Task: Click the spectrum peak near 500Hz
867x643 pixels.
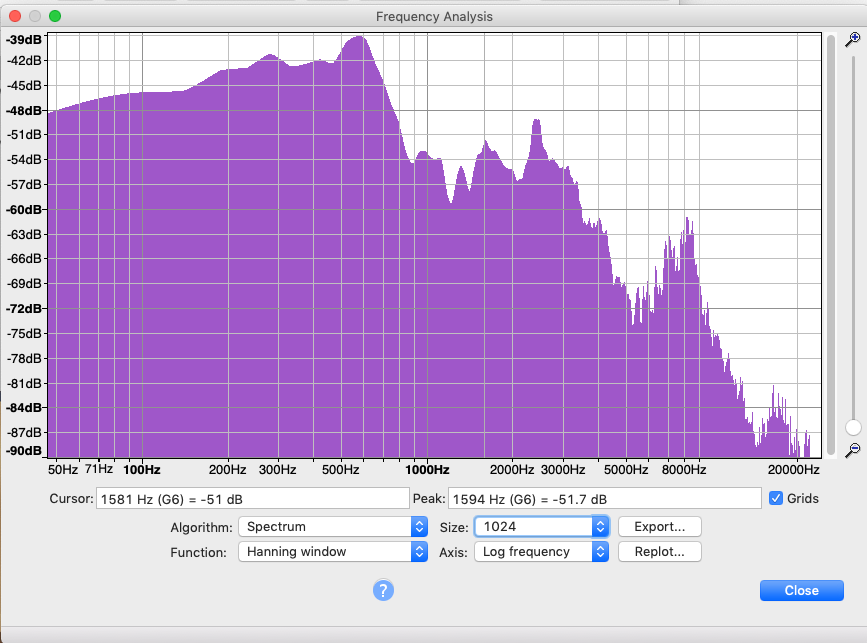Action: (361, 38)
